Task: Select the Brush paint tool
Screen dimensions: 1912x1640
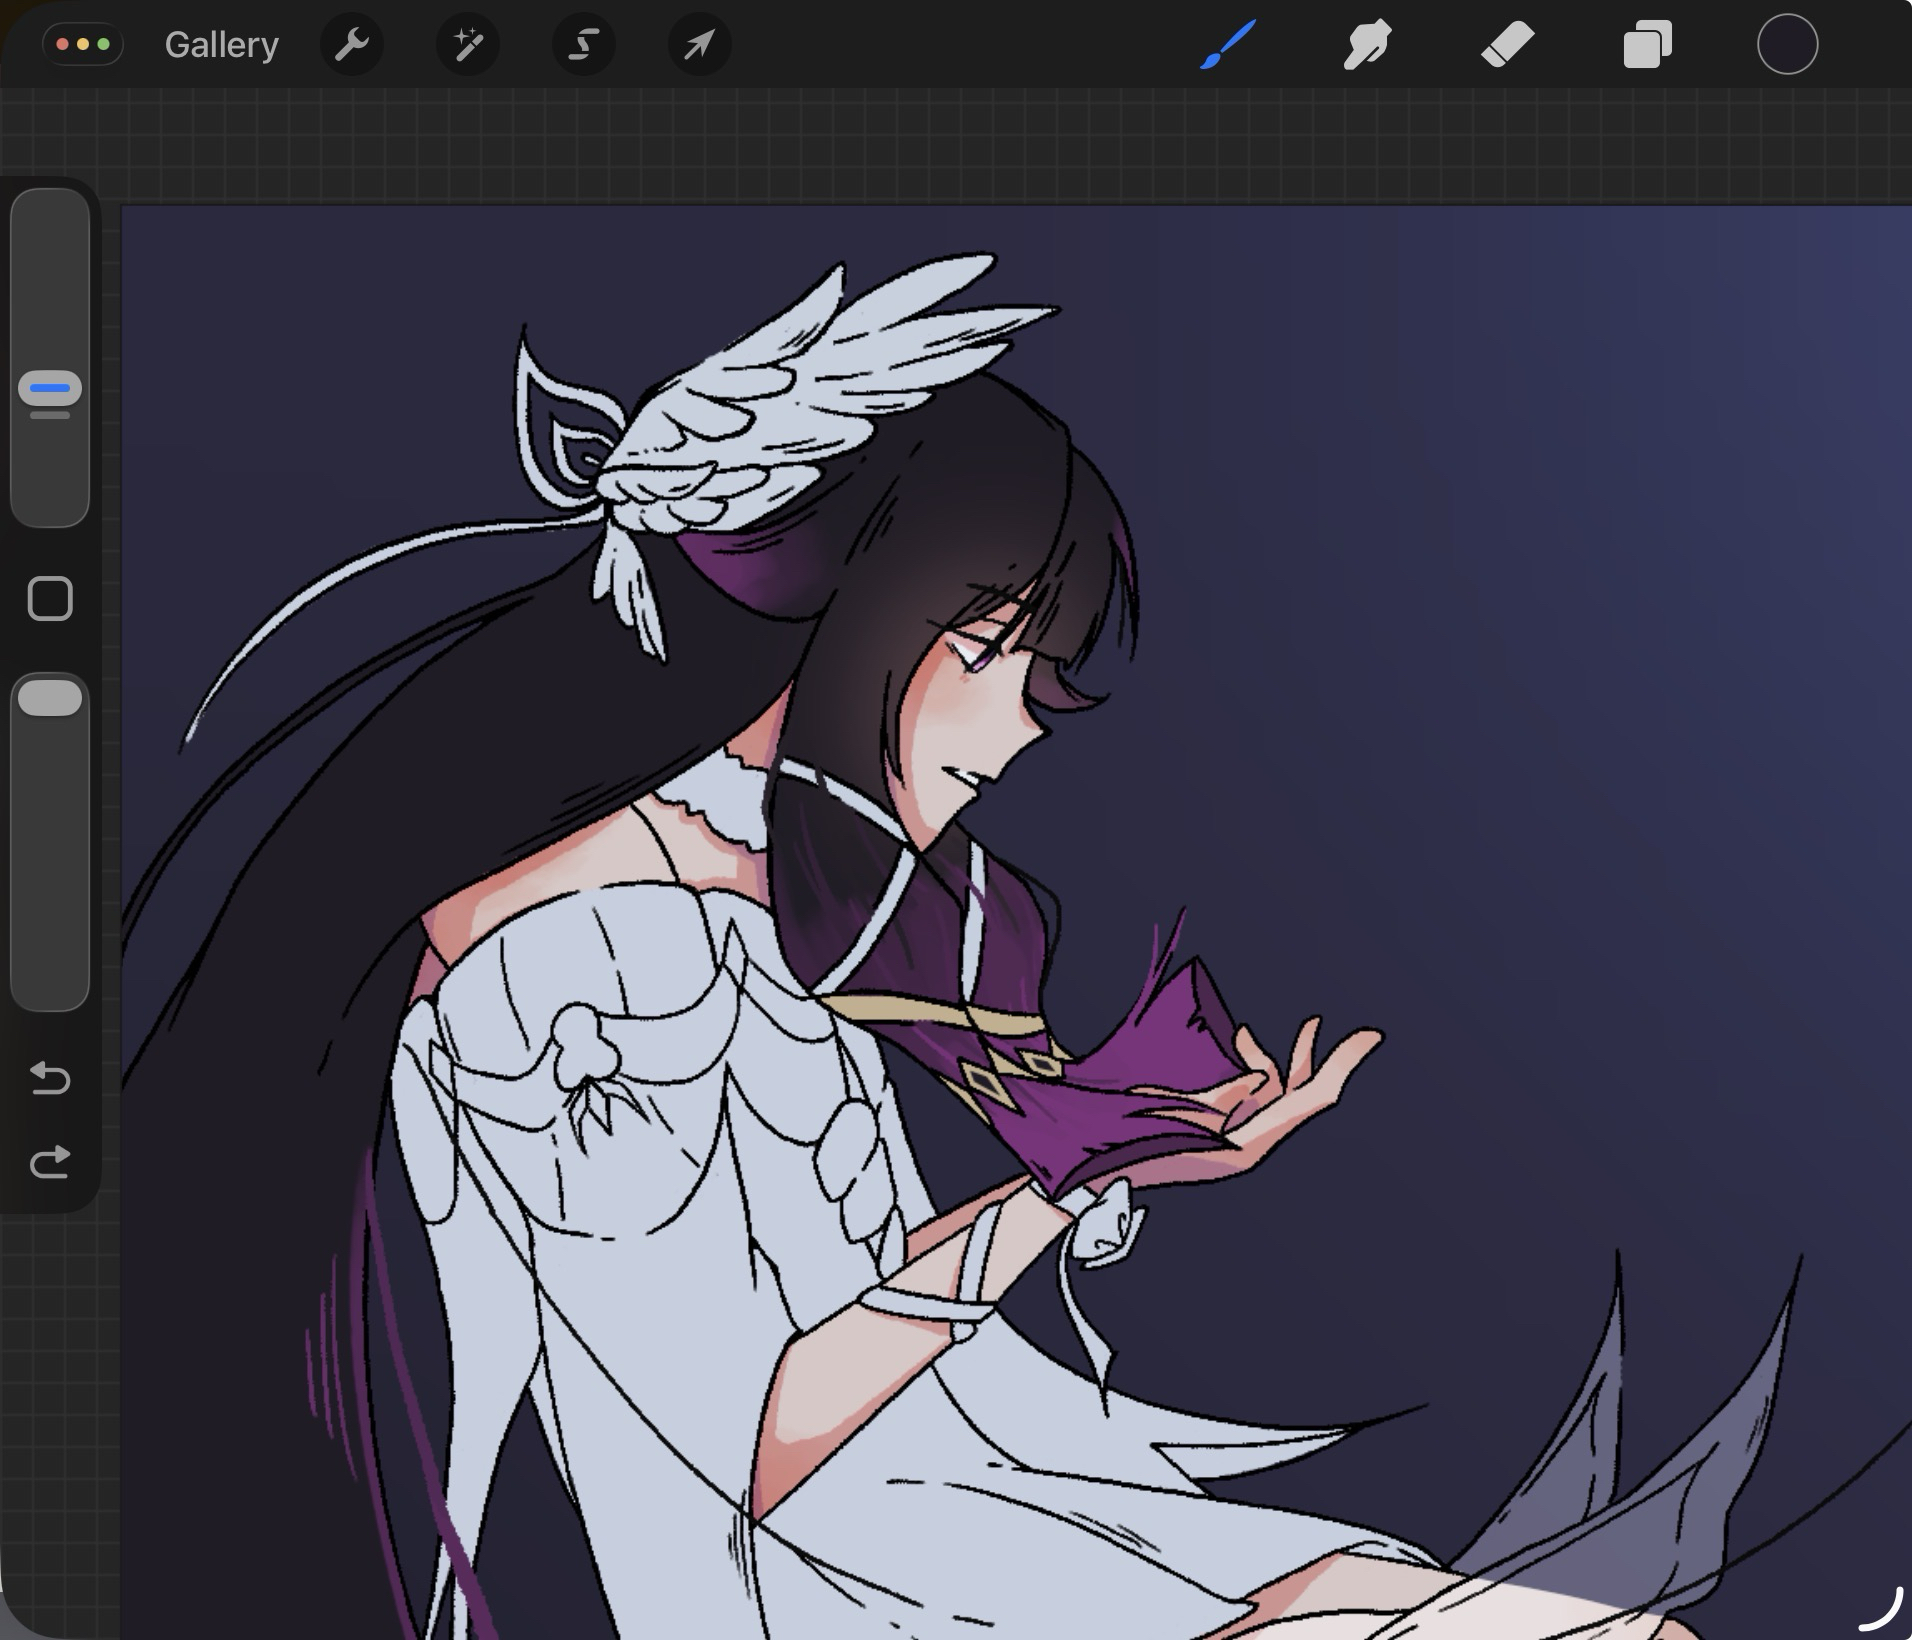Action: pos(1227,45)
